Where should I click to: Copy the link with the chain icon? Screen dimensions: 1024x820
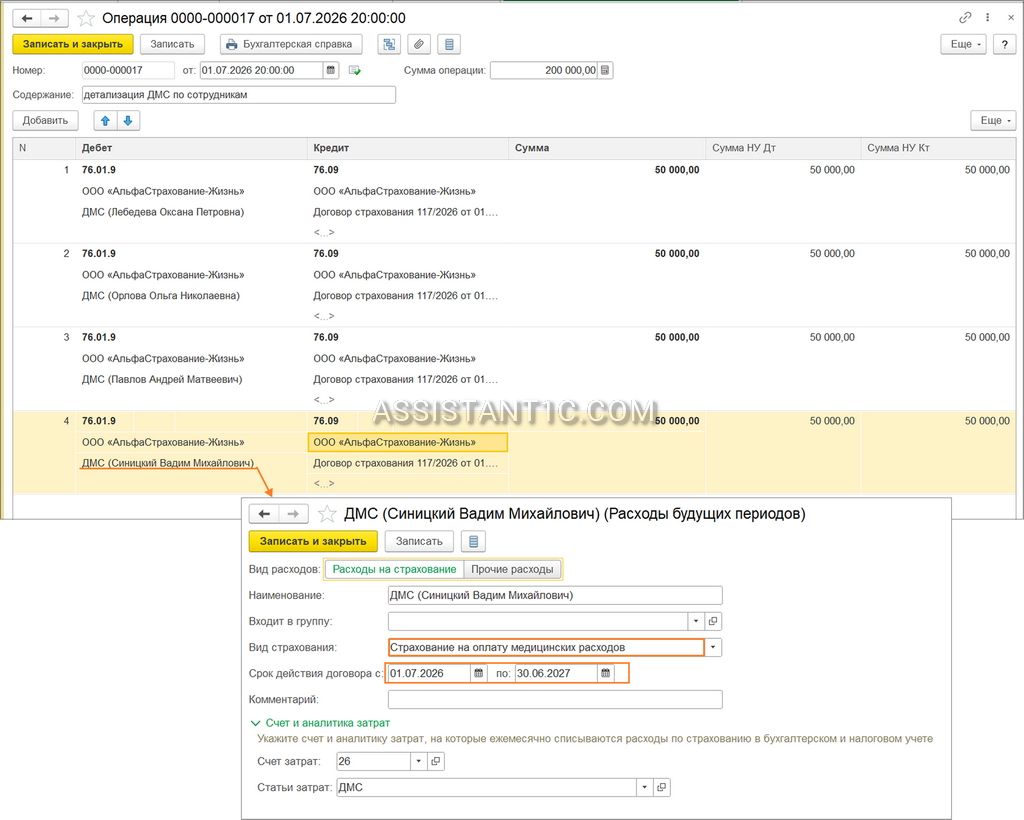[x=965, y=18]
